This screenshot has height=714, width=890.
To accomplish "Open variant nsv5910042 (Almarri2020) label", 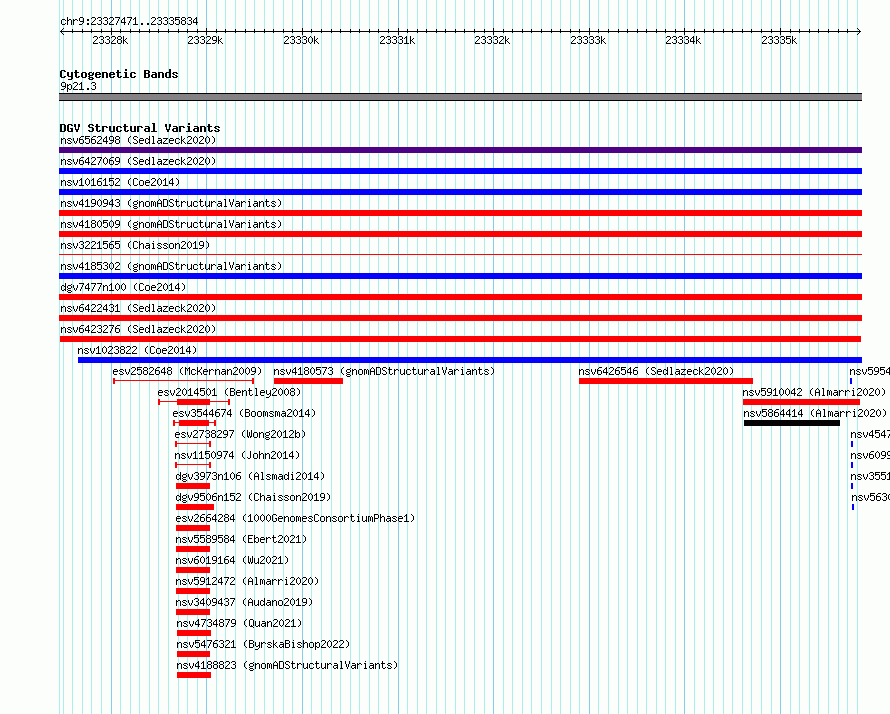I will click(814, 392).
